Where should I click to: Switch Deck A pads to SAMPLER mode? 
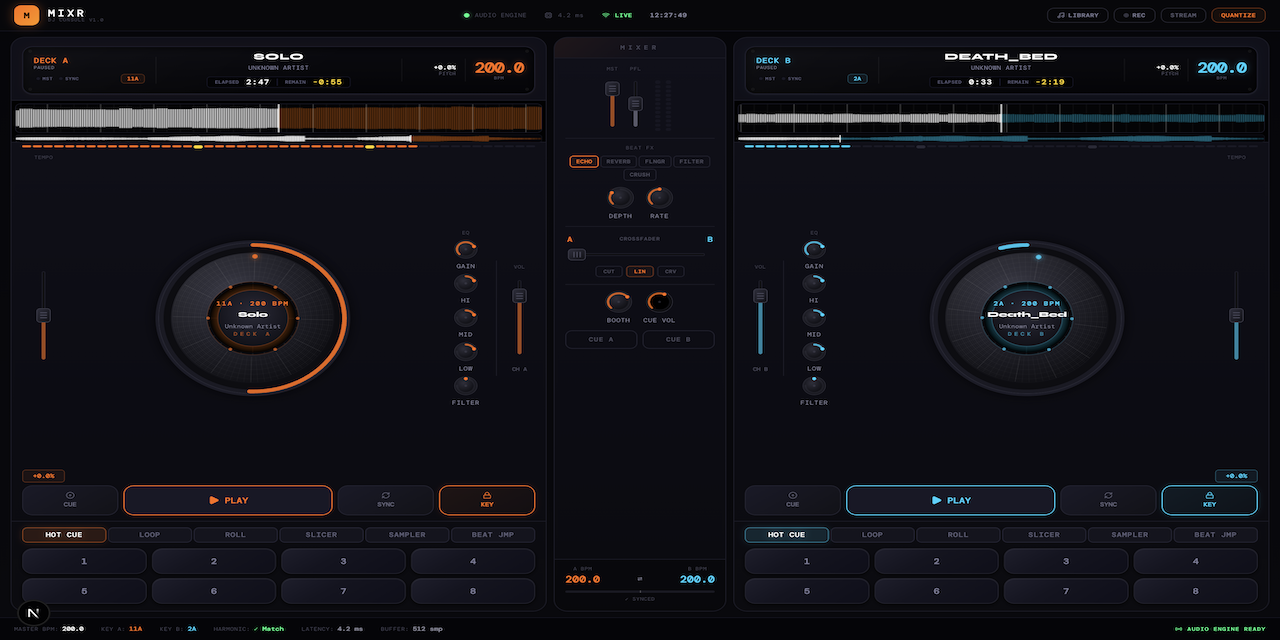[407, 535]
